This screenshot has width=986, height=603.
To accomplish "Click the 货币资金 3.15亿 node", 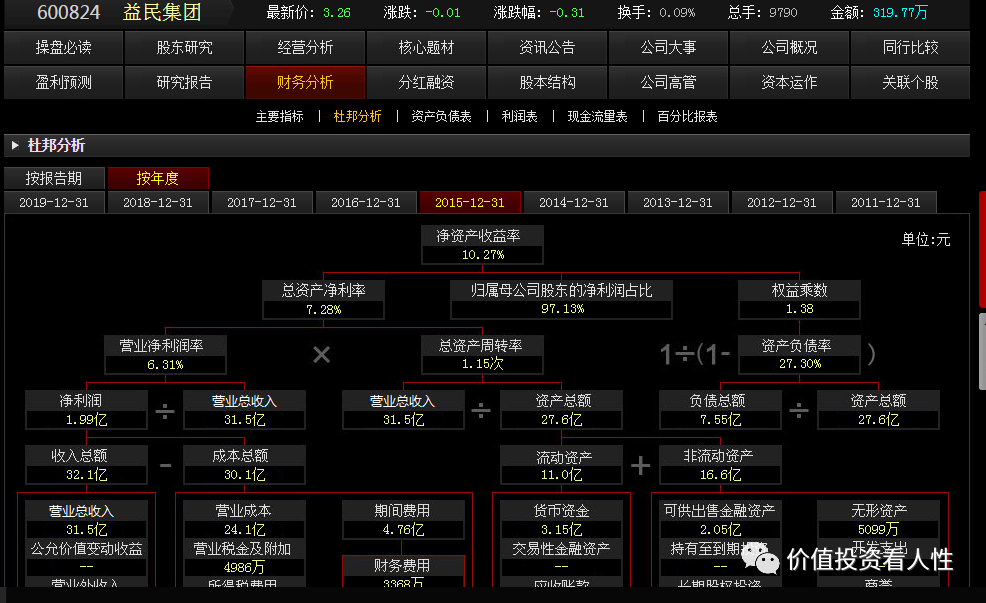I will pyautogui.click(x=562, y=520).
